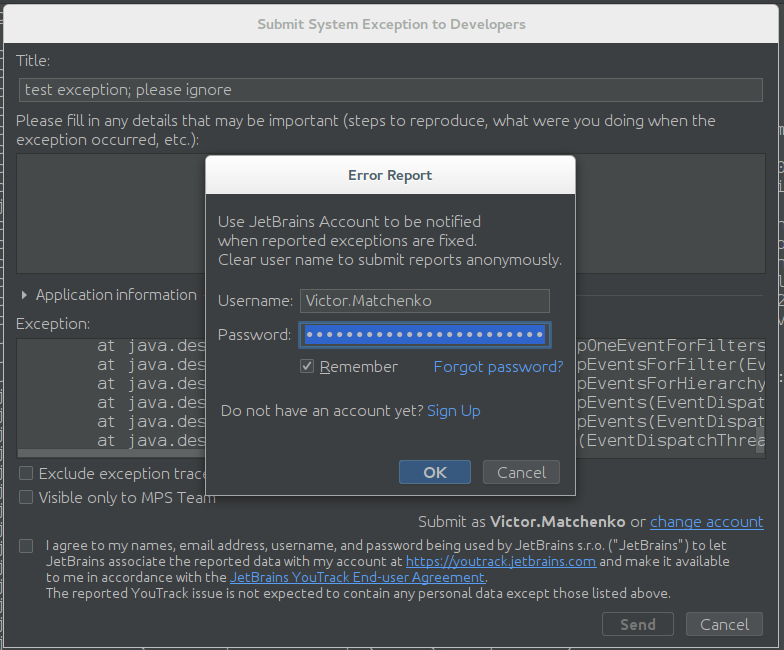Click the exception trace horizontal scrollbar
This screenshot has width=784, height=650.
pos(110,453)
